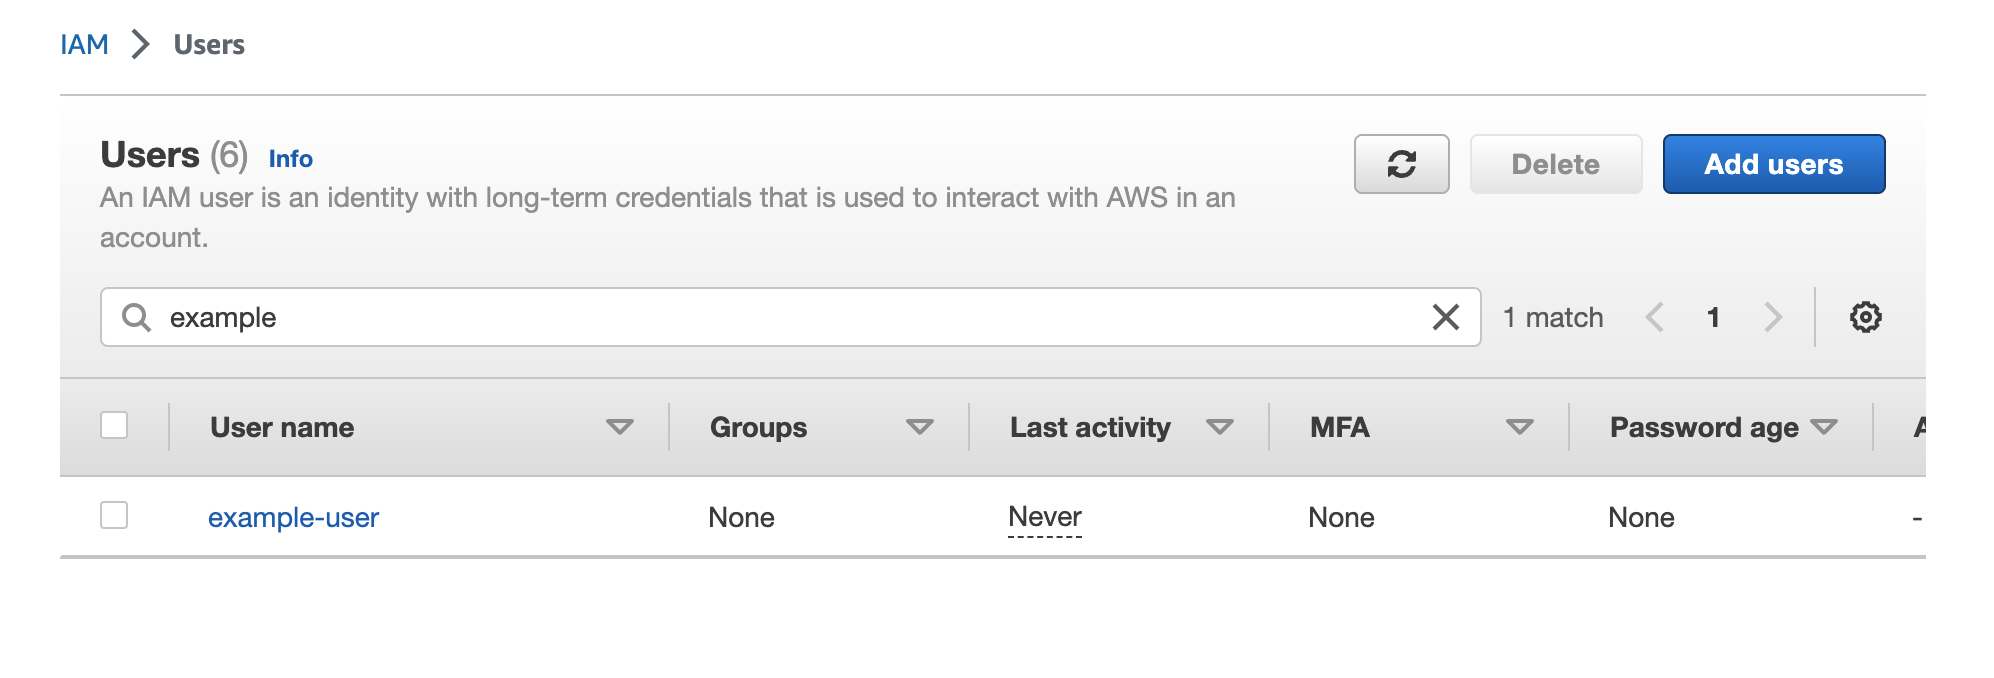Image resolution: width=1994 pixels, height=678 pixels.
Task: Select the Users breadcrumb item
Action: [209, 44]
